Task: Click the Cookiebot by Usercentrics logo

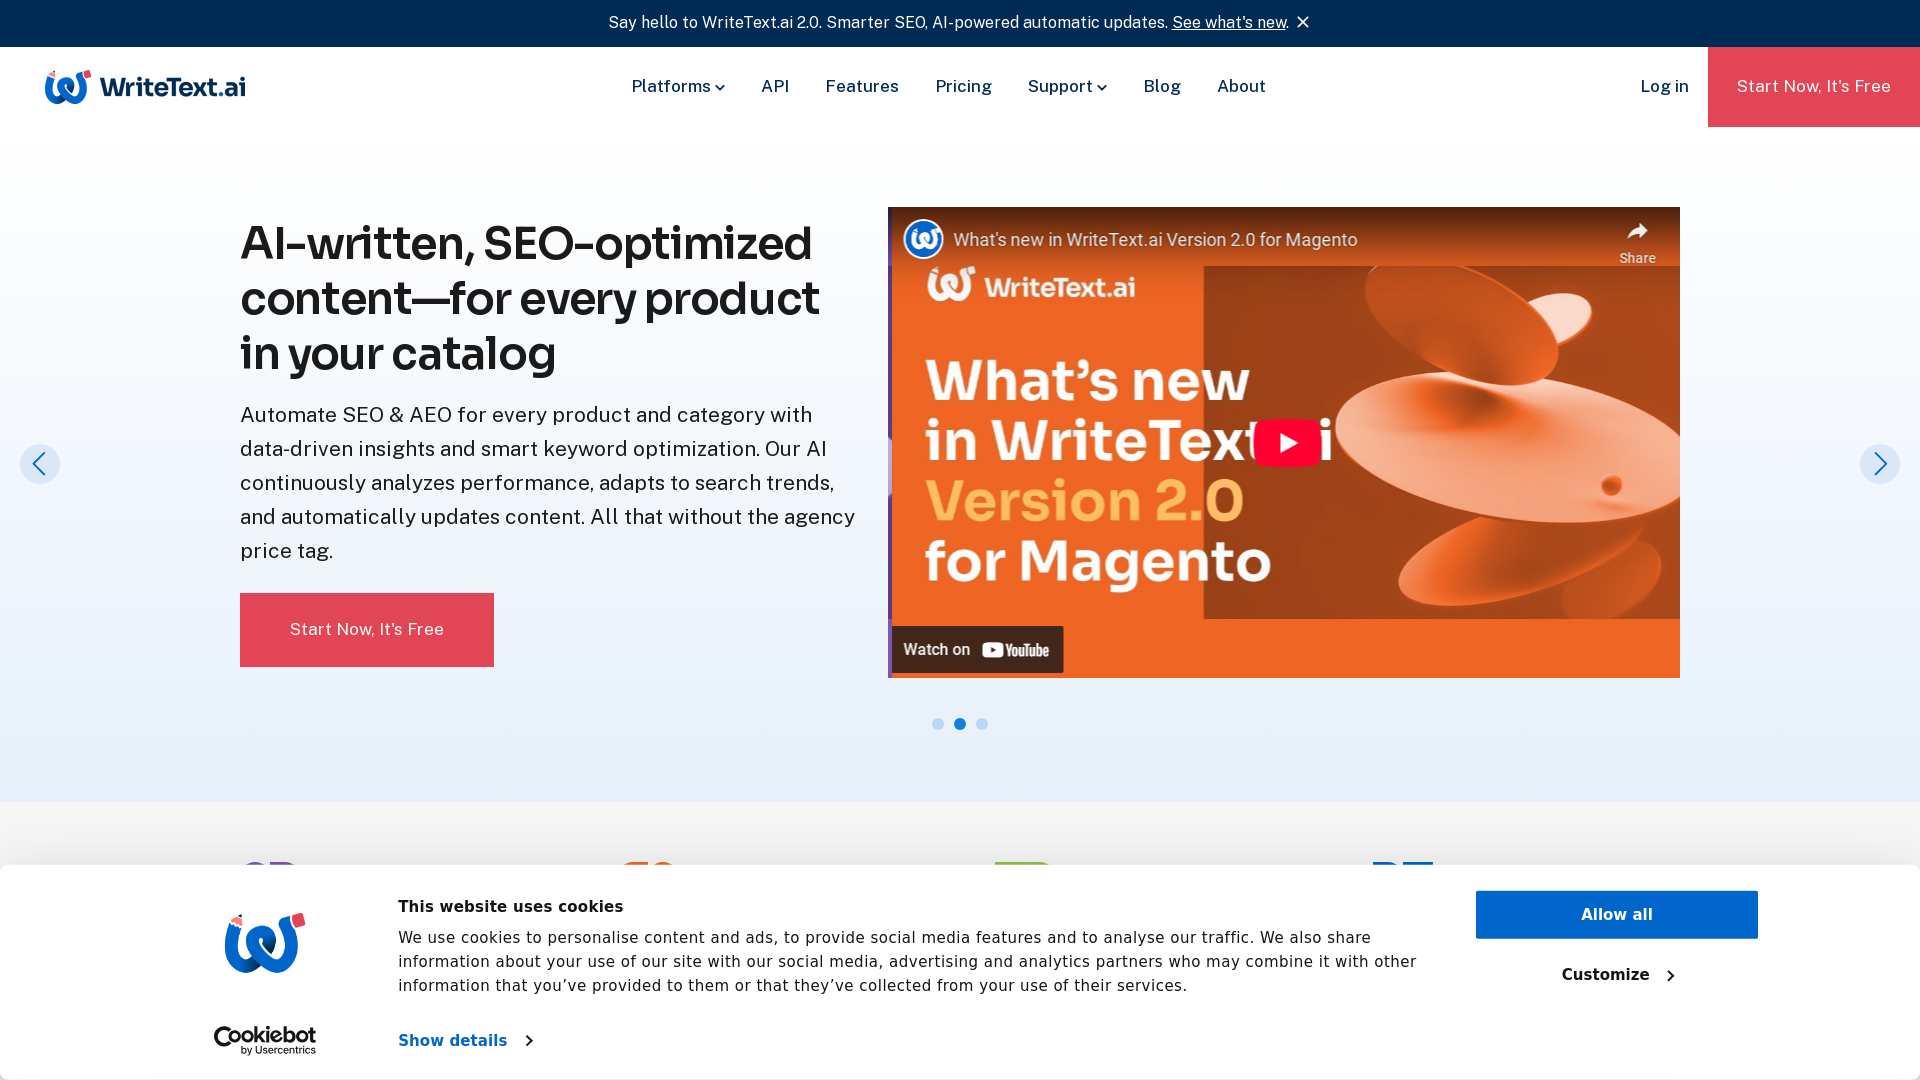Action: click(x=265, y=1041)
